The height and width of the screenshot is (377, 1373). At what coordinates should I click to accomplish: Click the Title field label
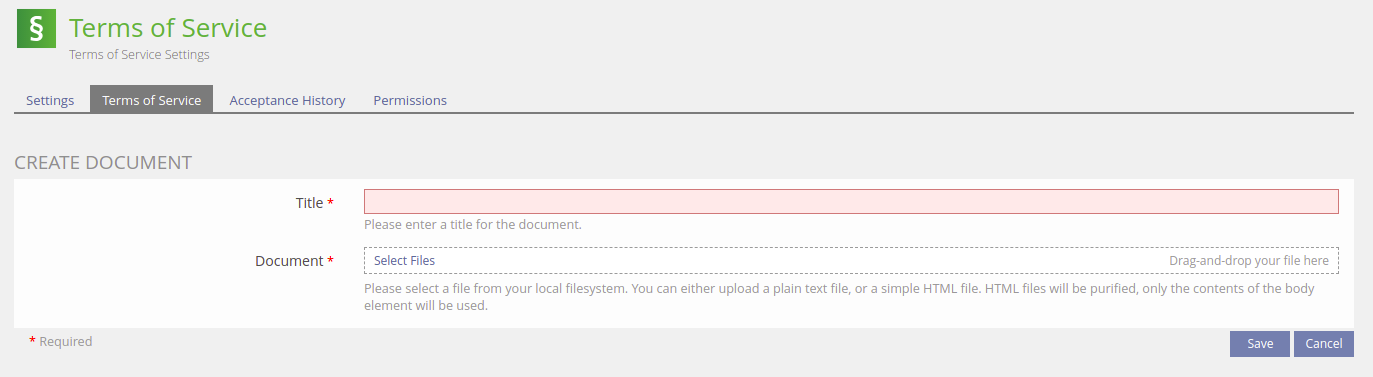(310, 203)
